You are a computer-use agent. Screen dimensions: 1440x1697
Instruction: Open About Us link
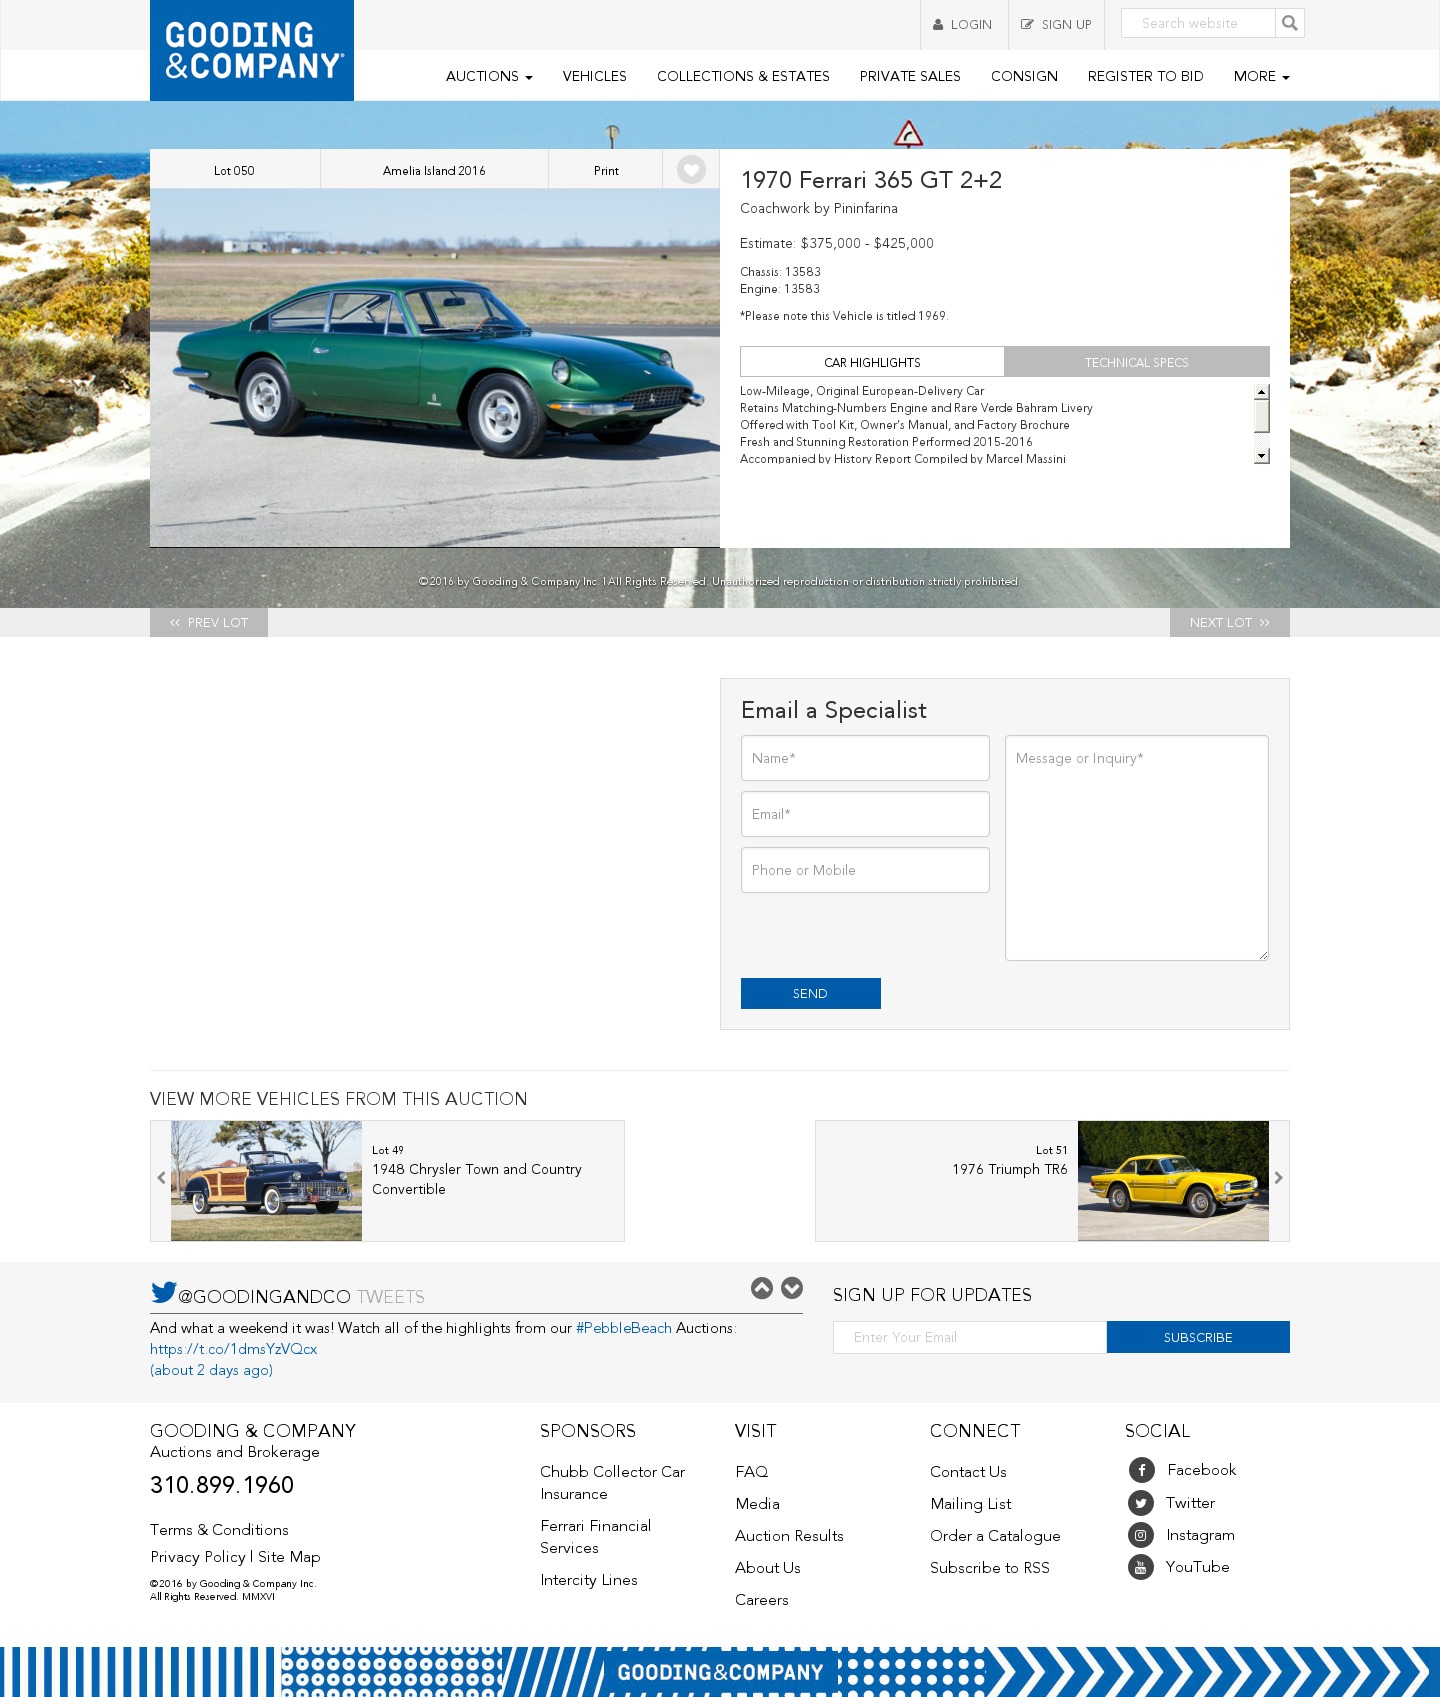(768, 1568)
